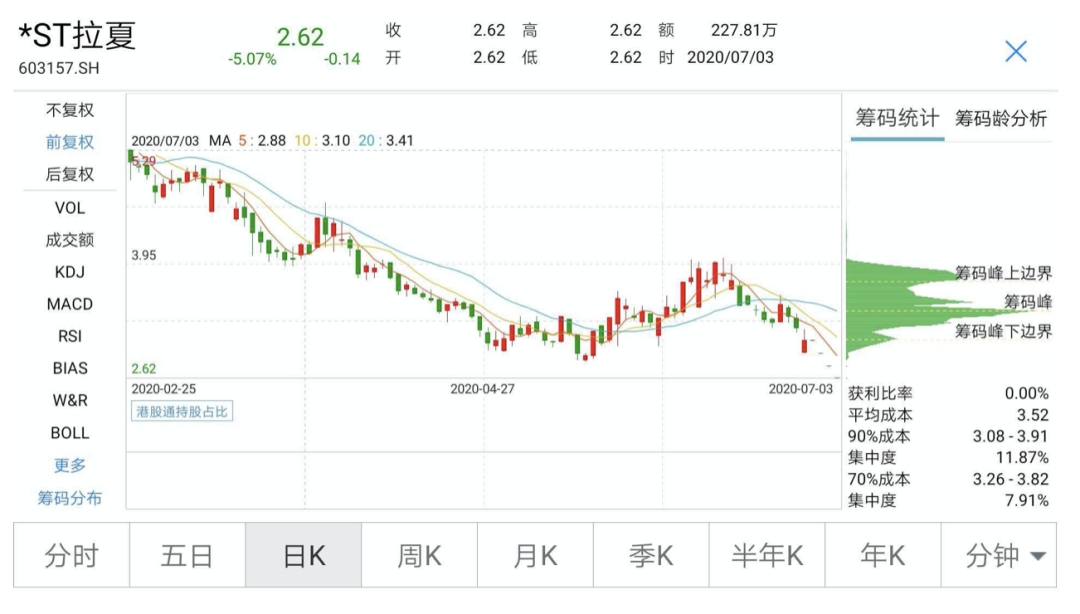Open 分钟 period dropdown
1080x614 pixels.
coord(1003,556)
